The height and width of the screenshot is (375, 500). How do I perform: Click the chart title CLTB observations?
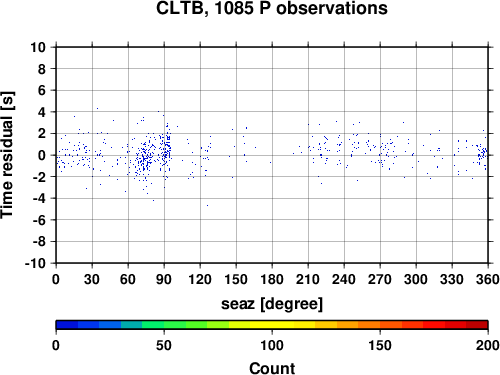point(272,8)
